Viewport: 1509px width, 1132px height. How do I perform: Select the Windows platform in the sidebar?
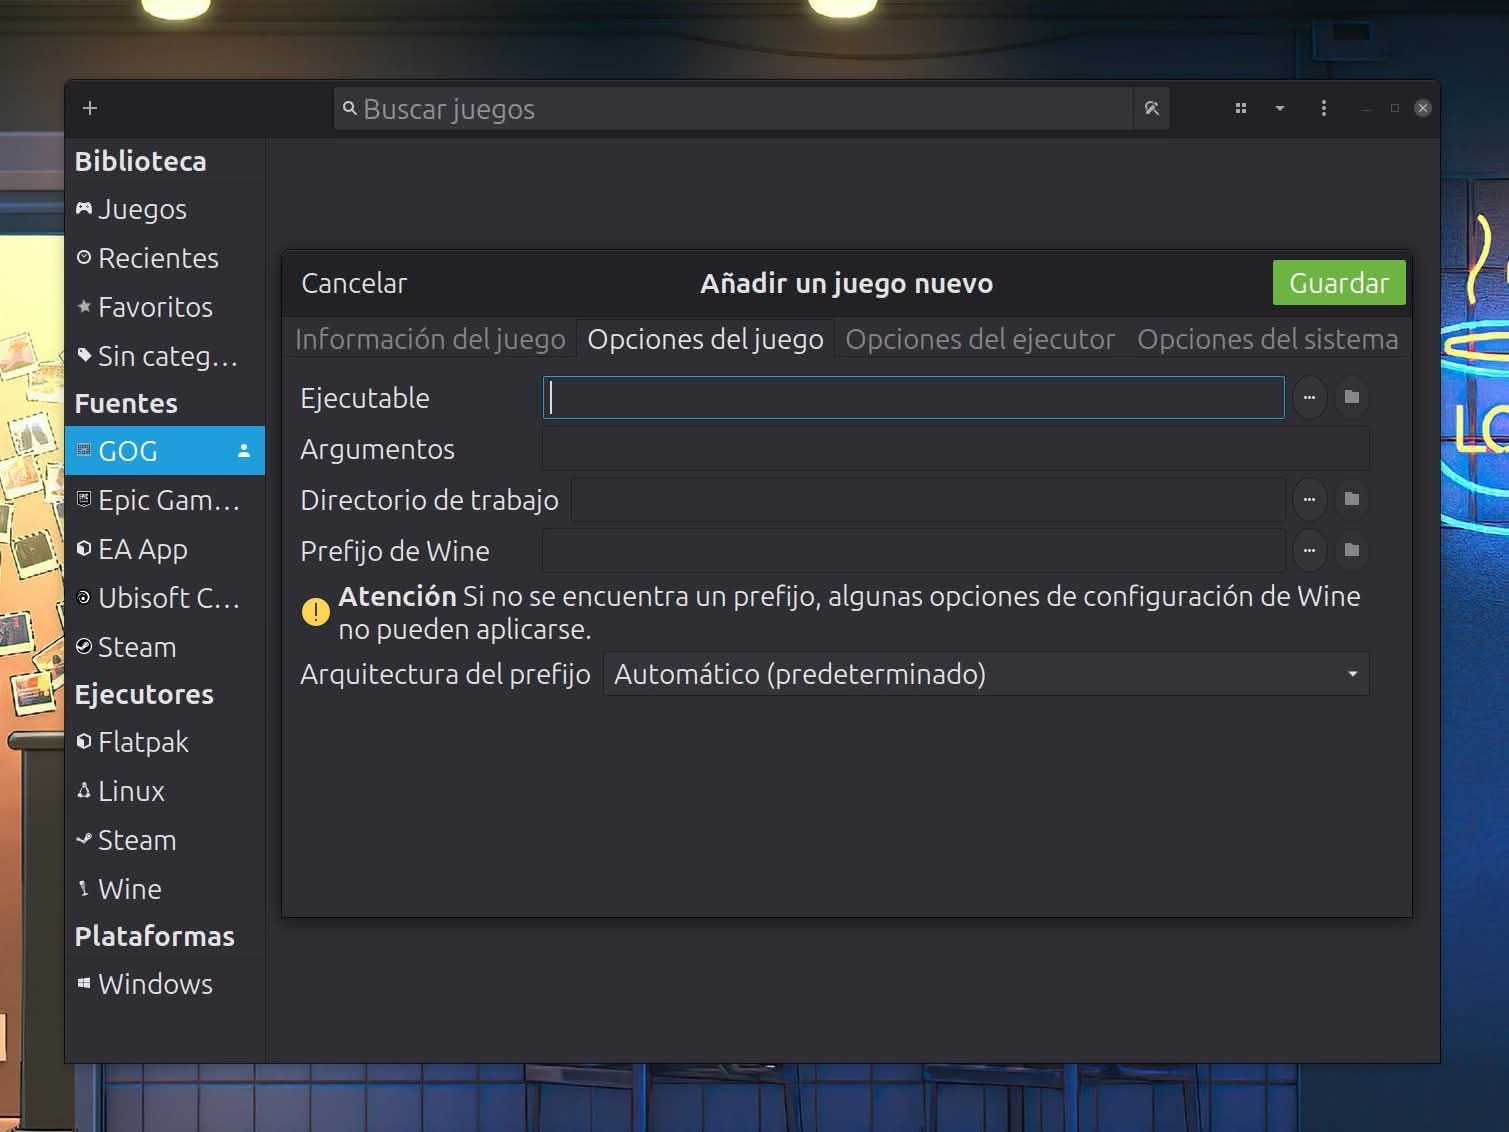tap(155, 984)
